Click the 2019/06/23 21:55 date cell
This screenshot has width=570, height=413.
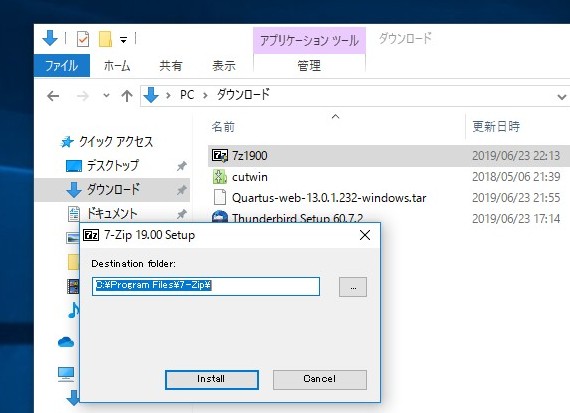[516, 198]
